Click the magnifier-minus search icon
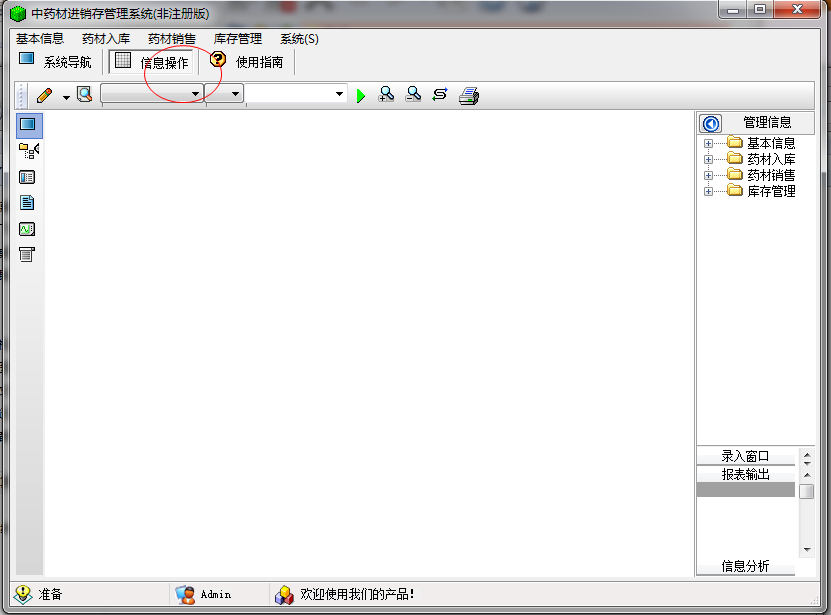 click(413, 94)
